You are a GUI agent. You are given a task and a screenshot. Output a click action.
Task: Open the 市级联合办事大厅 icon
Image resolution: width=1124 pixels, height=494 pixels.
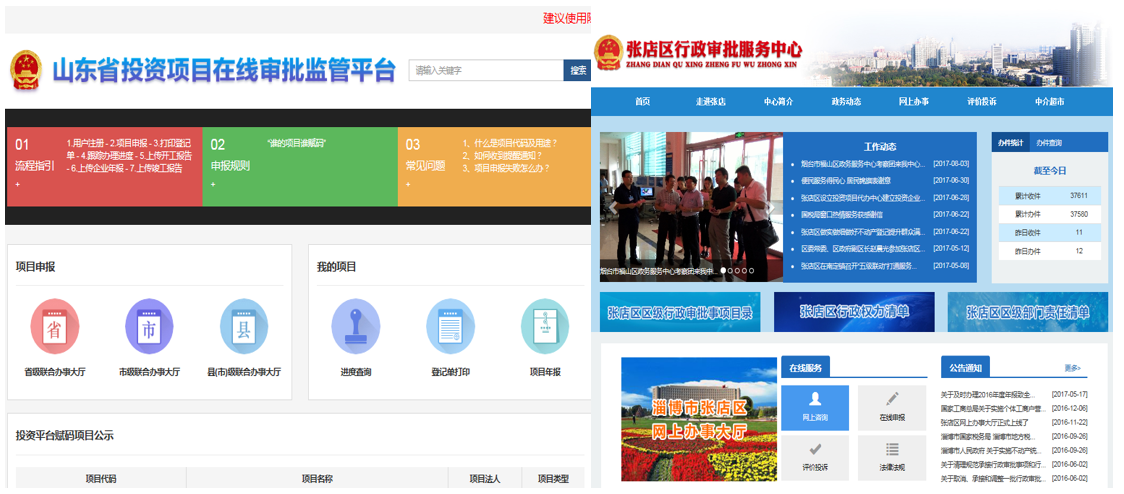(x=149, y=327)
